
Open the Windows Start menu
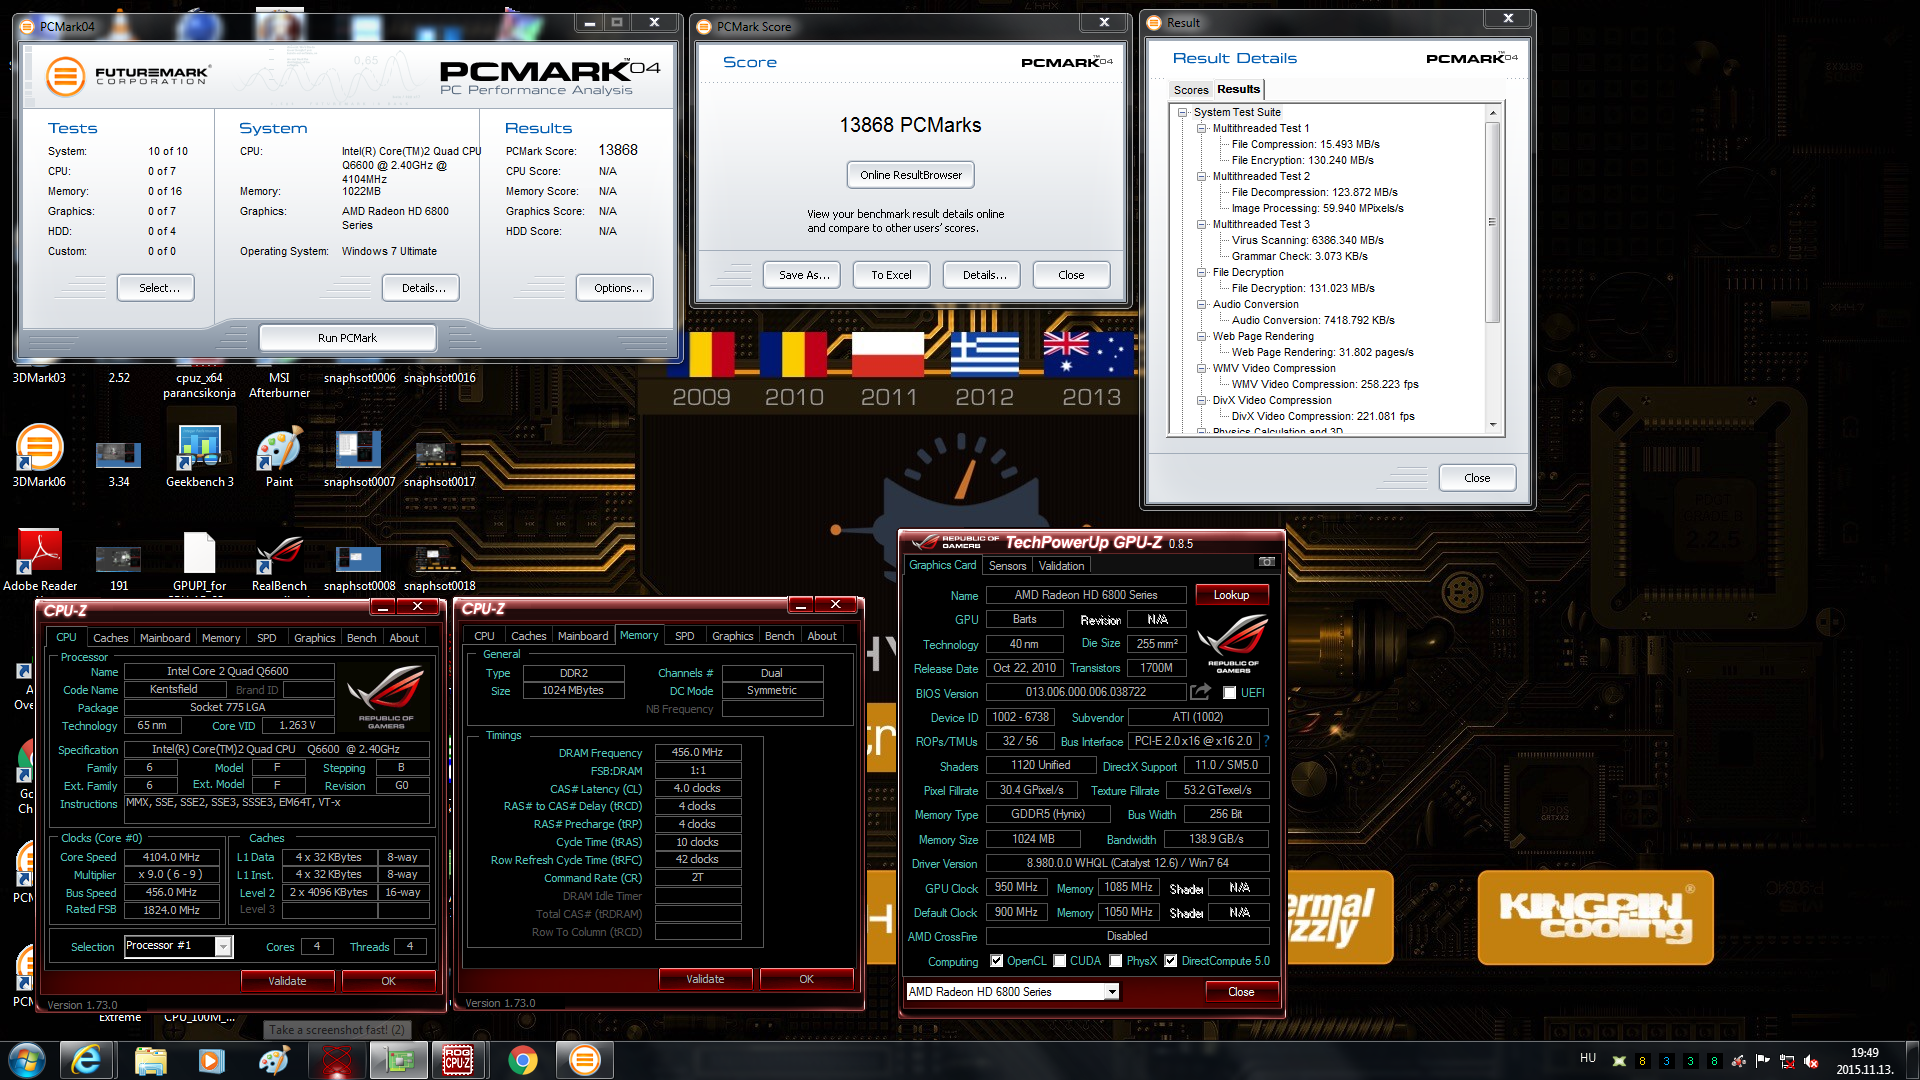27,1060
